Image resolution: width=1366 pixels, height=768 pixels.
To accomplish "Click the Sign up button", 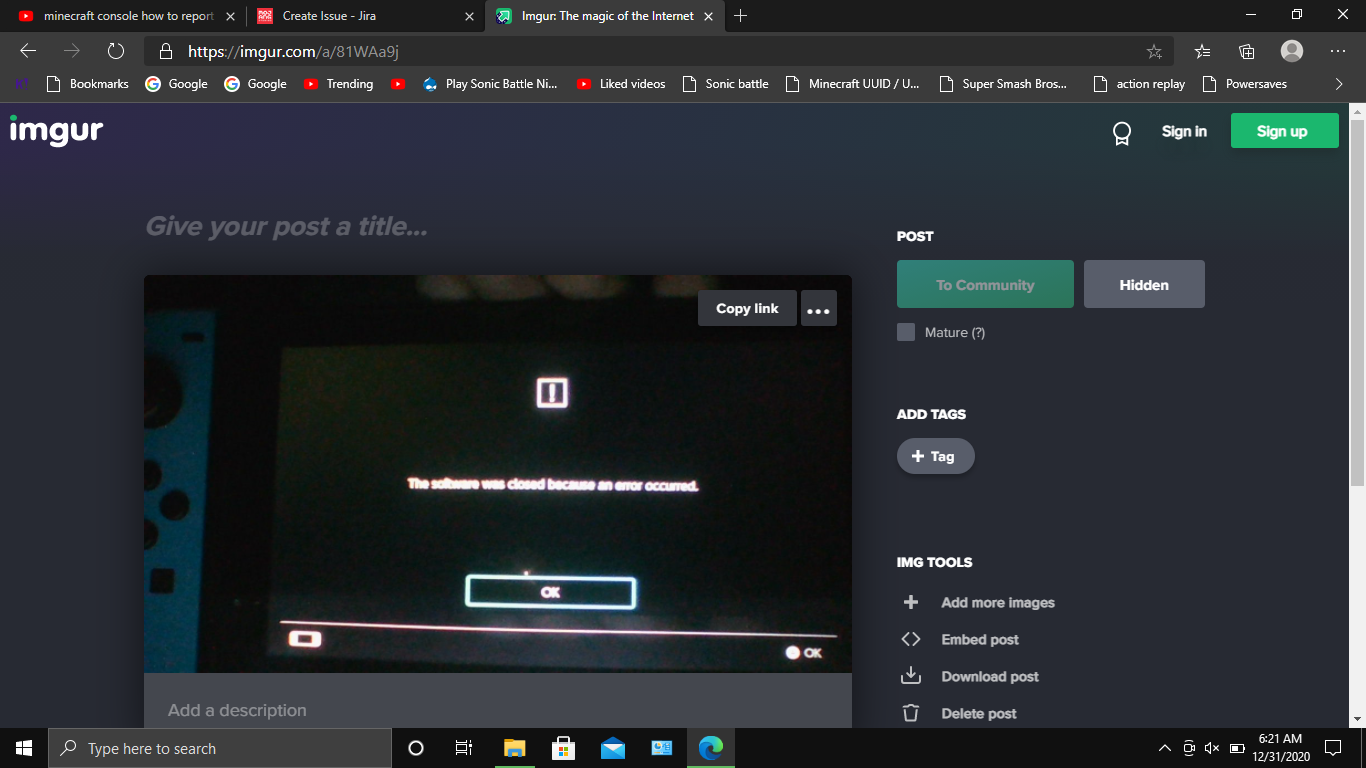I will [x=1284, y=131].
